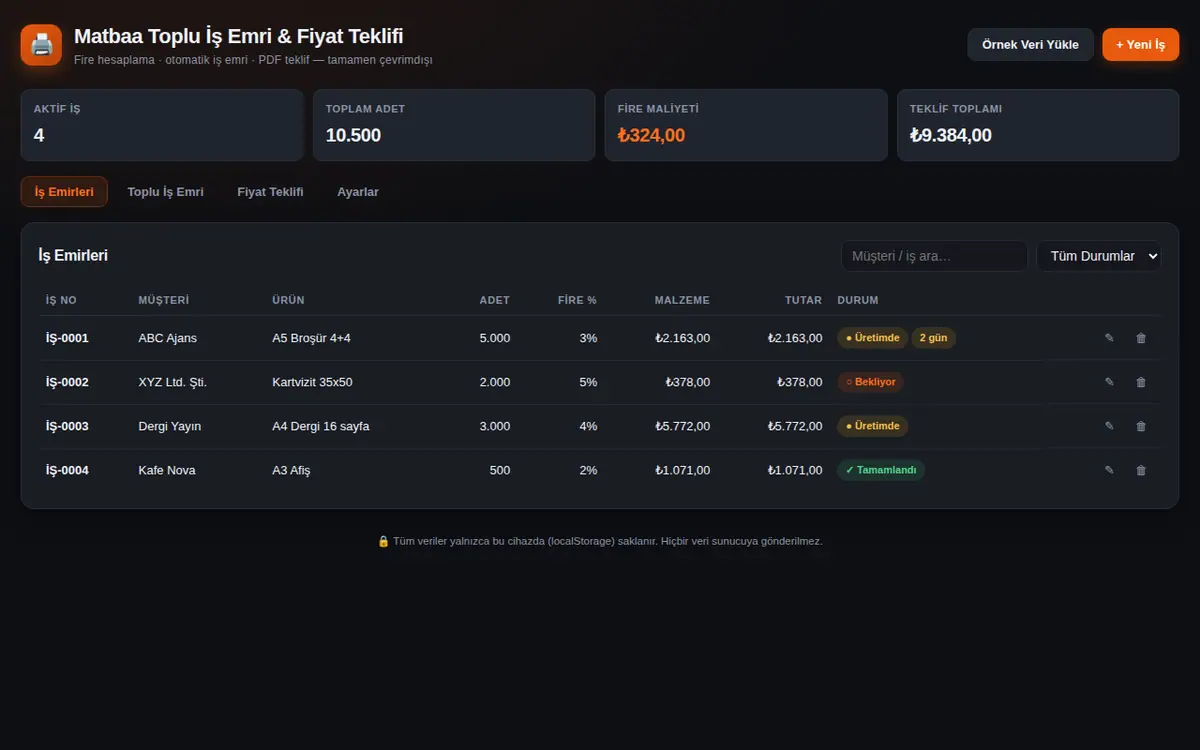Open the Tüm Durumlar status filter dropdown
The height and width of the screenshot is (750, 1200).
[1099, 256]
